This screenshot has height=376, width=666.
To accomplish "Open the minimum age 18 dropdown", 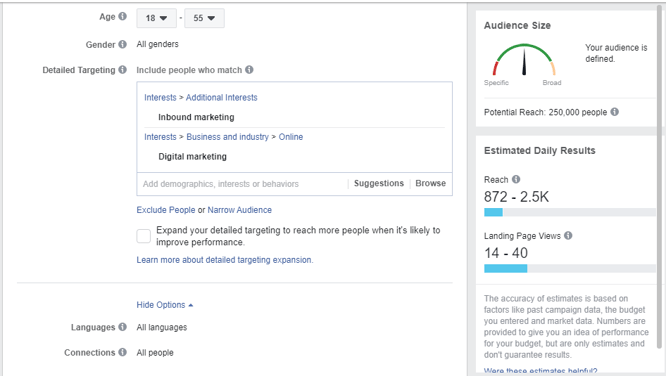I will click(x=156, y=18).
